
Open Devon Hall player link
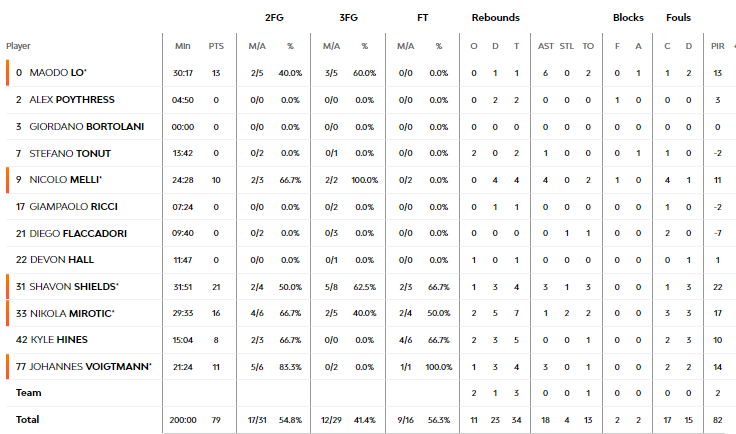pyautogui.click(x=62, y=259)
